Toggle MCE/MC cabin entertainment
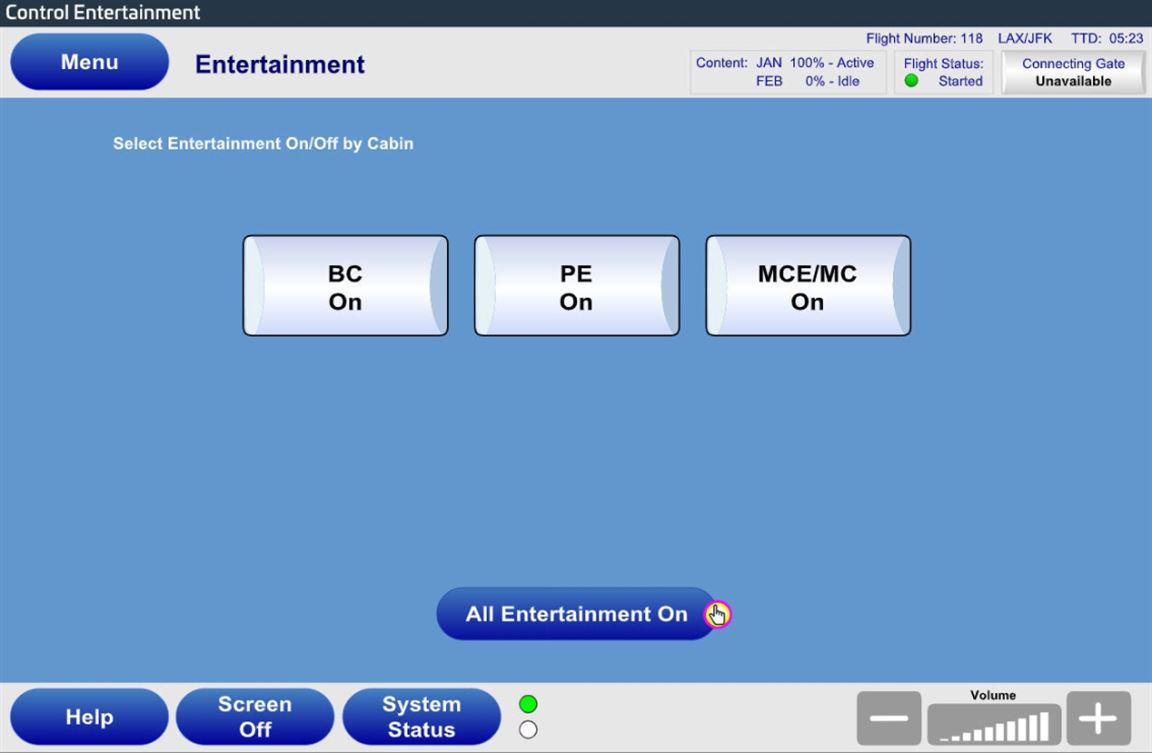This screenshot has width=1152, height=753. coord(808,286)
